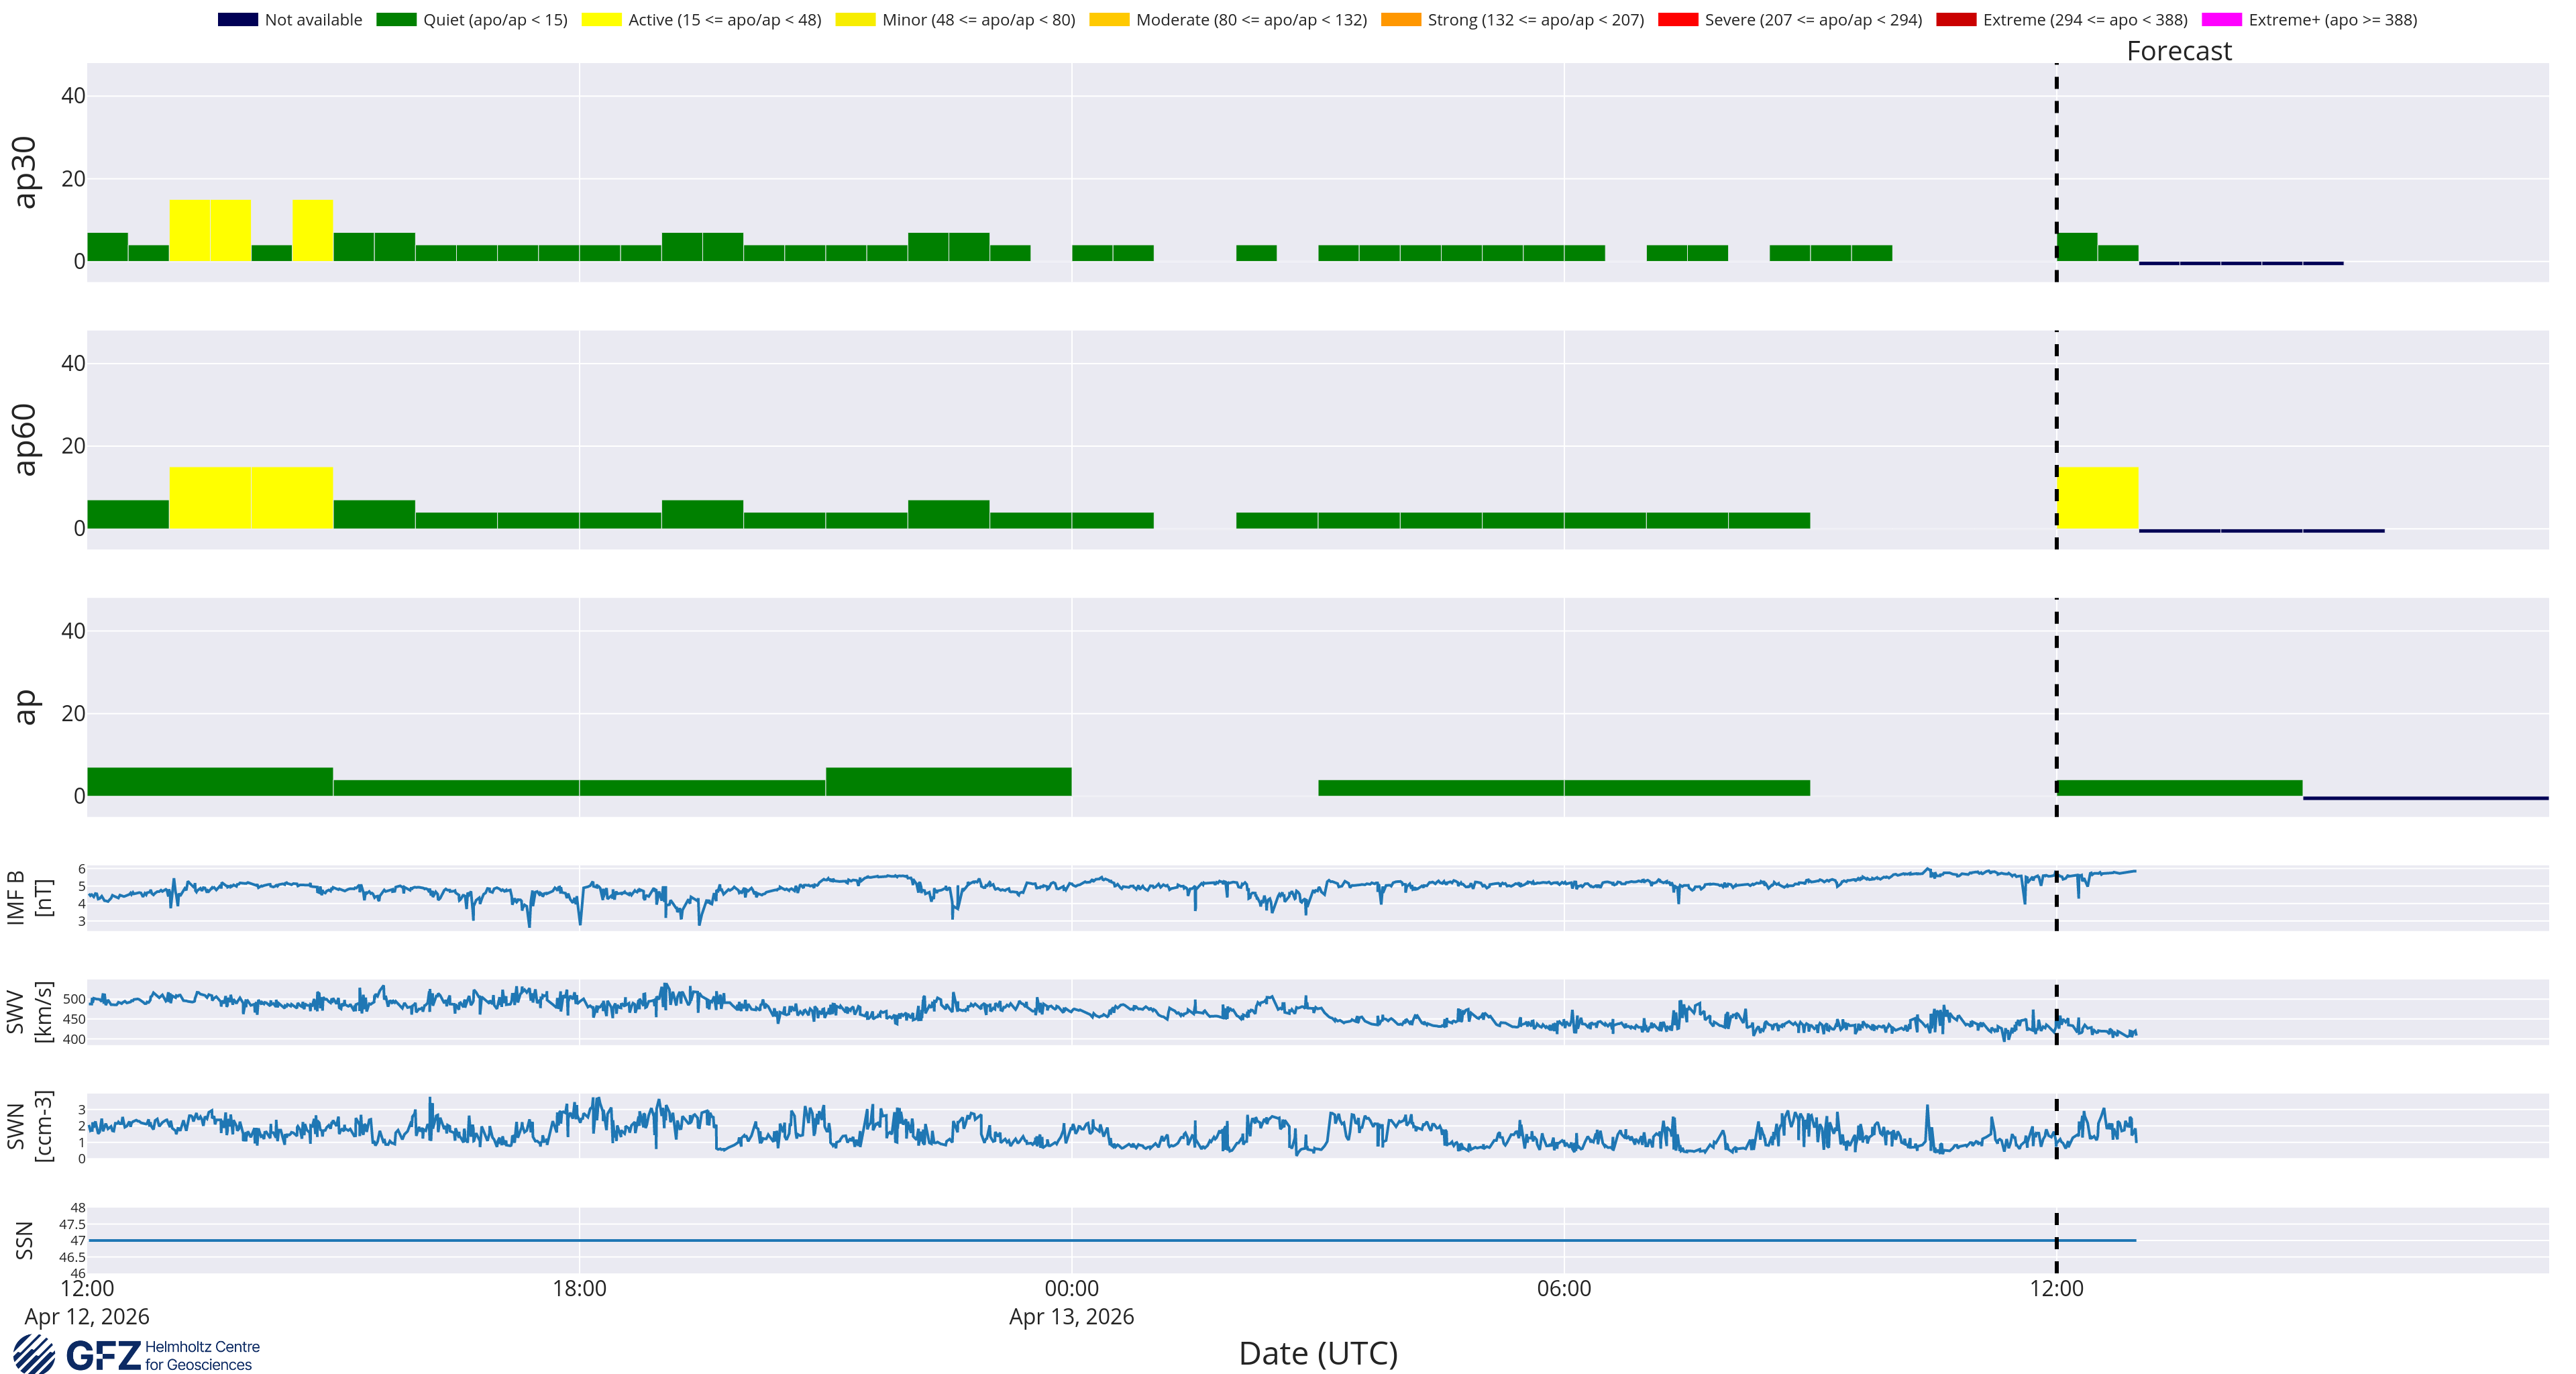2576x1374 pixels.
Task: Click the SSN flat line at 47
Action: pos(1112,1240)
